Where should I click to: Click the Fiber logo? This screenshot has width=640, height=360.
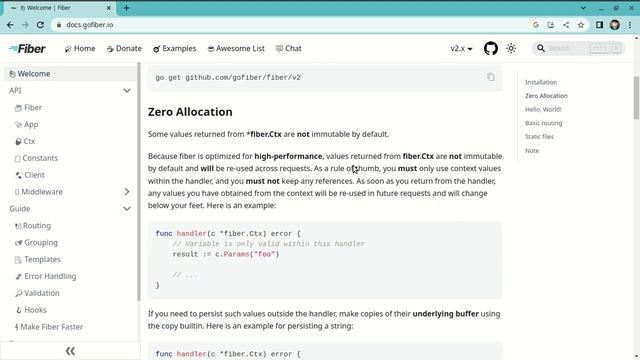pos(27,49)
